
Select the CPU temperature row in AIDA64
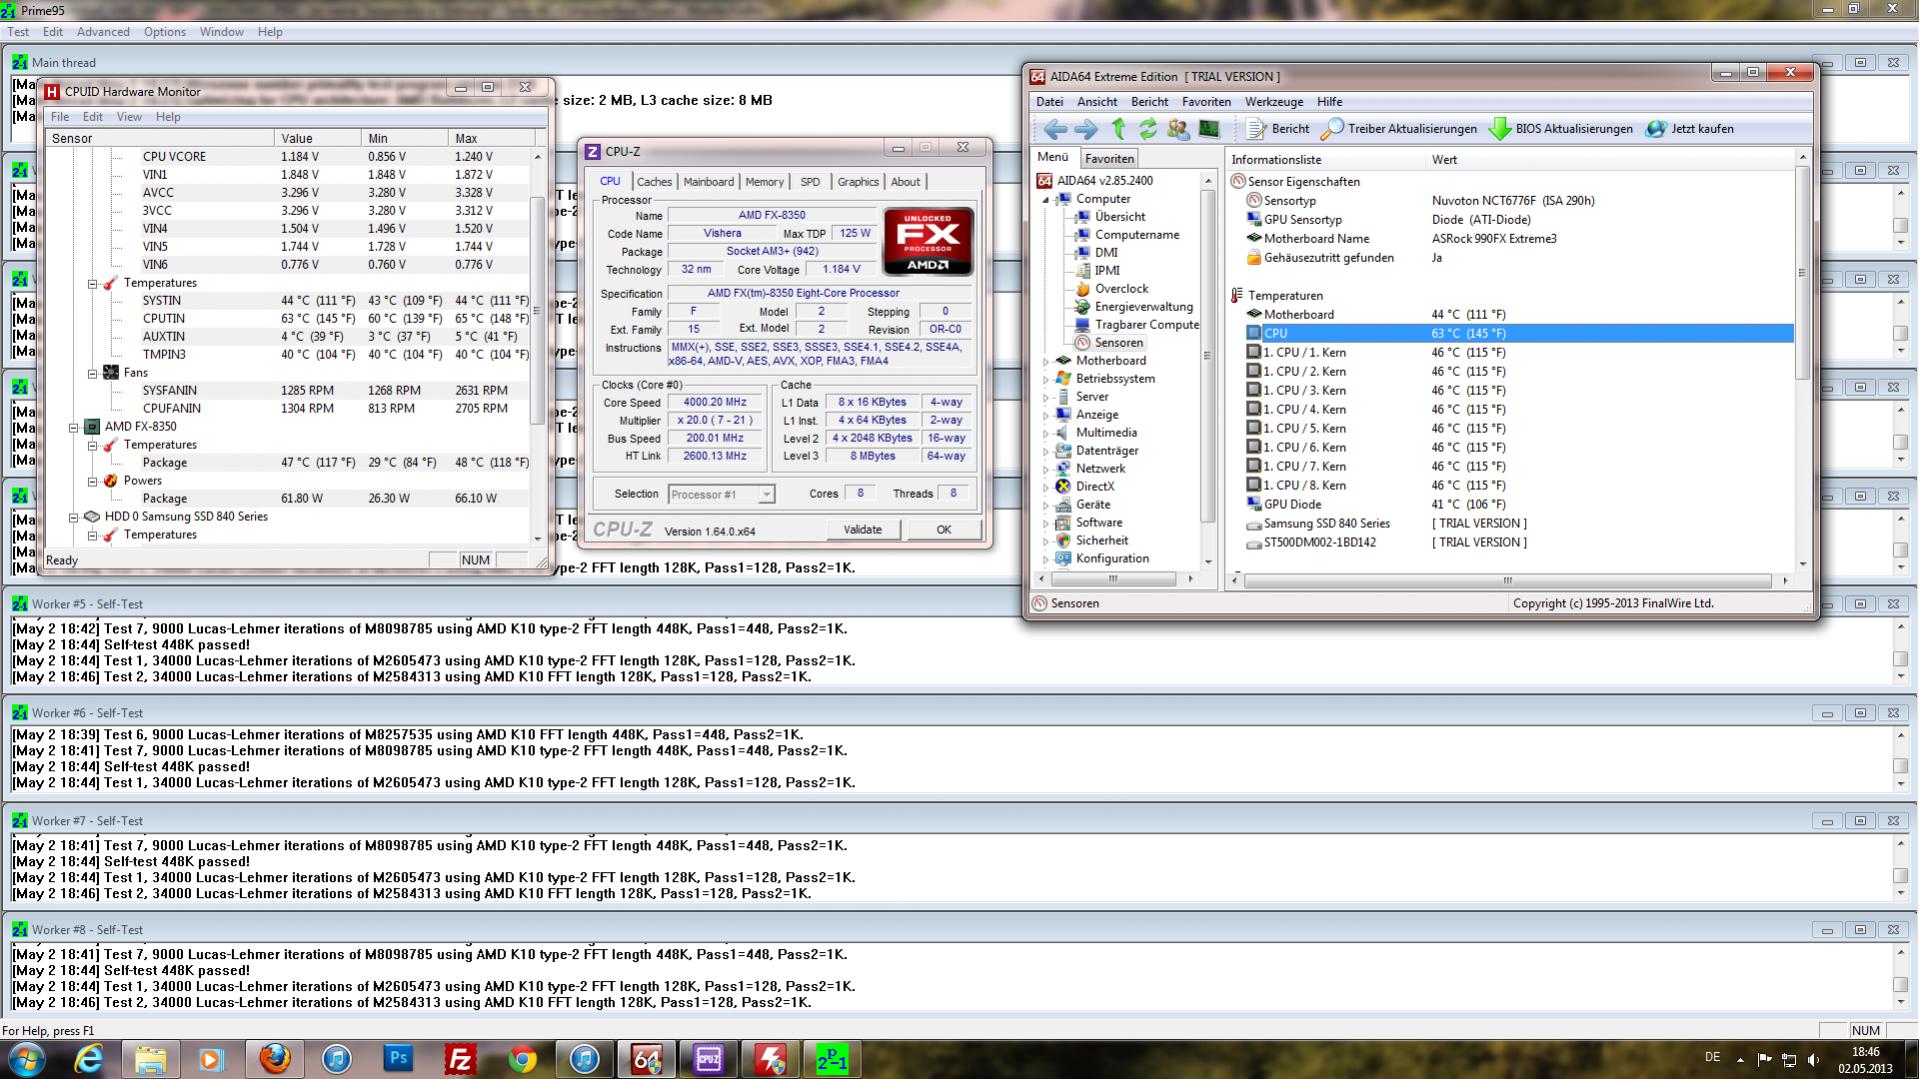click(x=1518, y=334)
